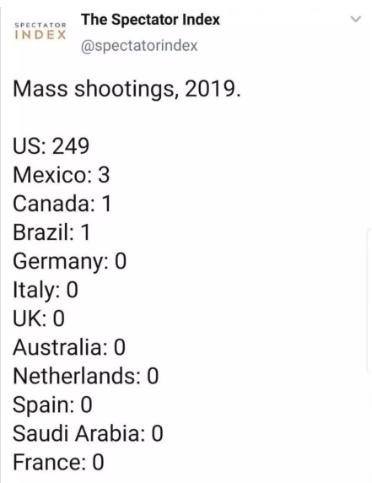Viewport: 372px width, 483px height.
Task: Click the 'France: 0' line
Action: (58, 462)
